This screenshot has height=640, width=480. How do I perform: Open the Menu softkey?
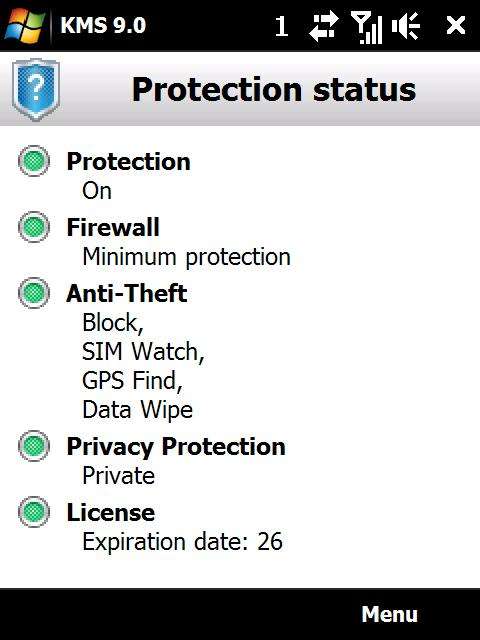pyautogui.click(x=389, y=614)
